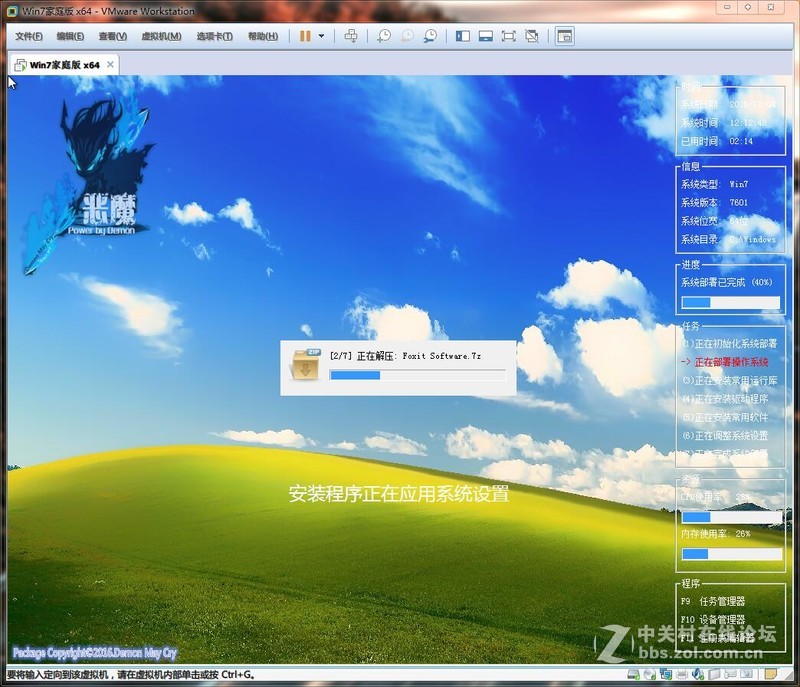Suspend the virtual machine with pause icon

click(x=305, y=36)
